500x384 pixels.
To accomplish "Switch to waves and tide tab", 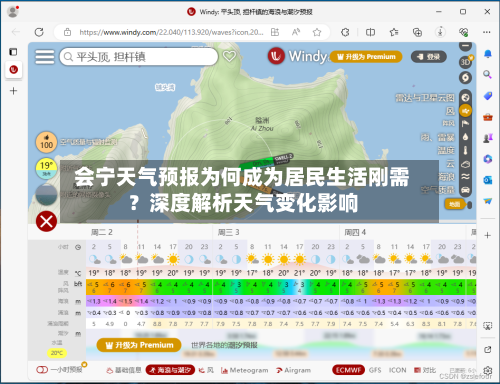I will coord(170,370).
